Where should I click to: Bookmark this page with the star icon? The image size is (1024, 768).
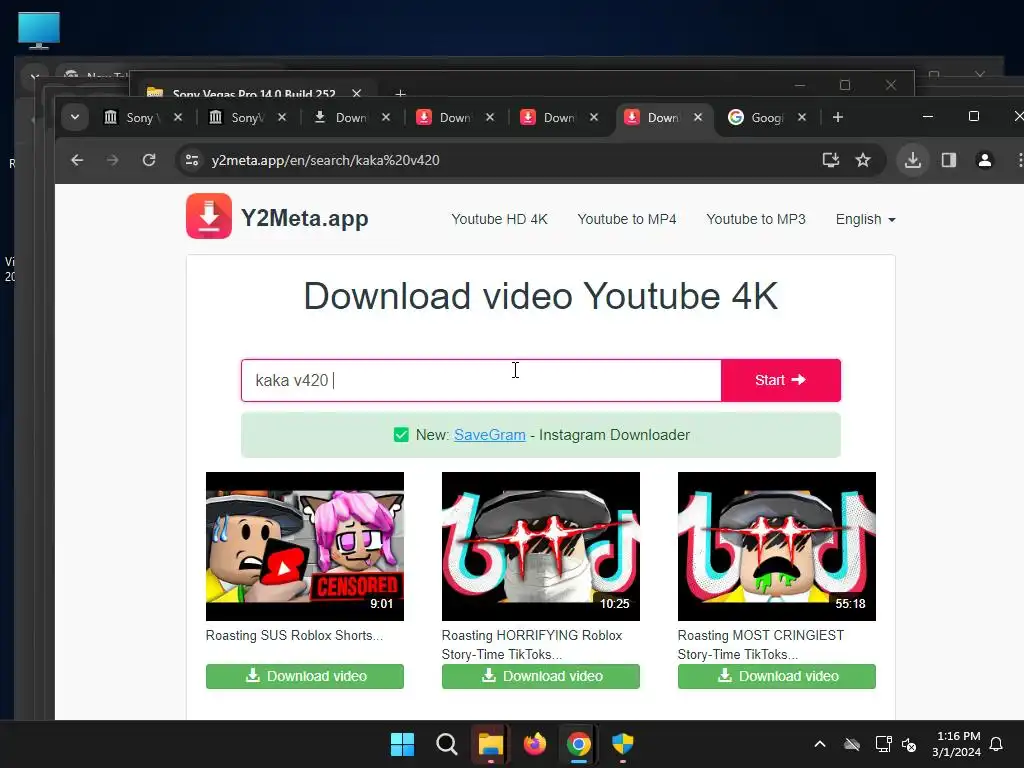pyautogui.click(x=863, y=160)
